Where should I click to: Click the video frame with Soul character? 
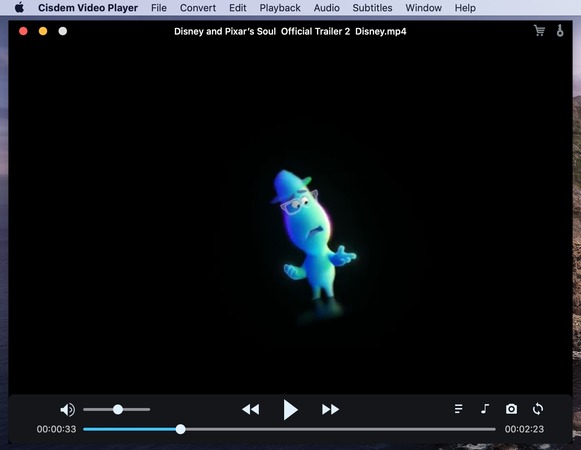(x=290, y=217)
